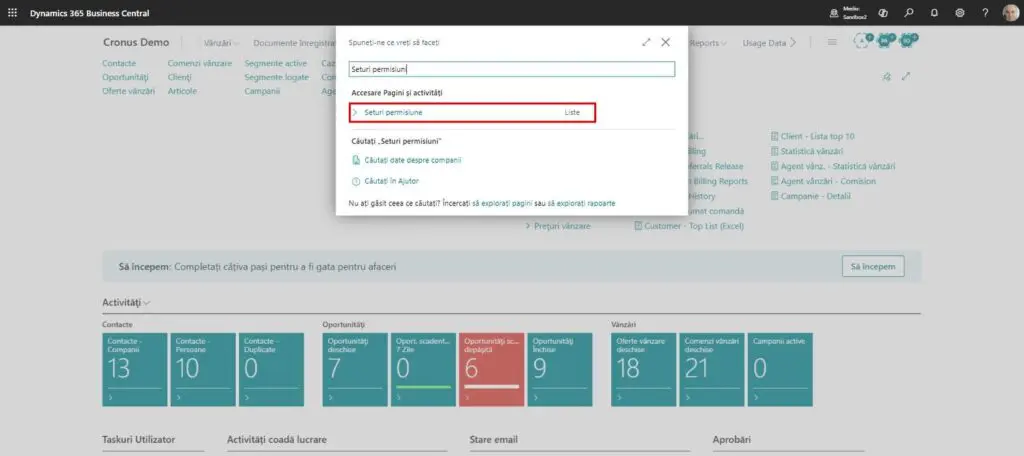Viewport: 1024px width, 456px height.
Task: Open the Oportunități navigation link
Action: click(125, 77)
